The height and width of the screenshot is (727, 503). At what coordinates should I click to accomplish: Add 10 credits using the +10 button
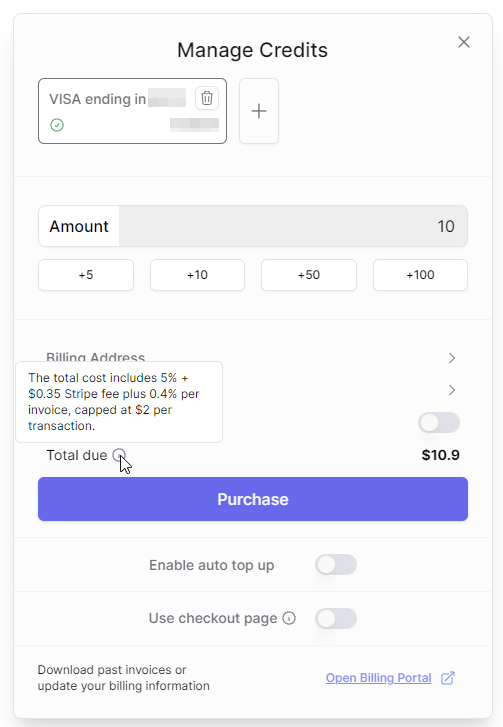(x=197, y=275)
